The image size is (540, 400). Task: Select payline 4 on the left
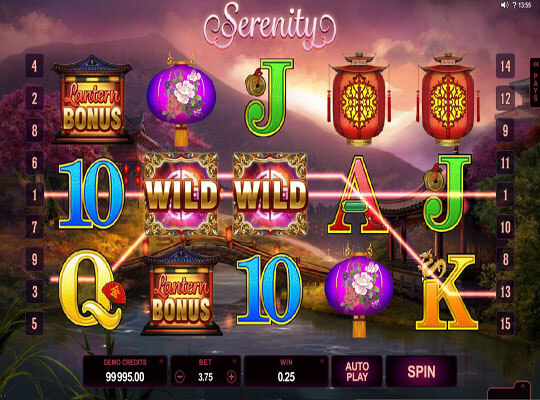[x=34, y=65]
